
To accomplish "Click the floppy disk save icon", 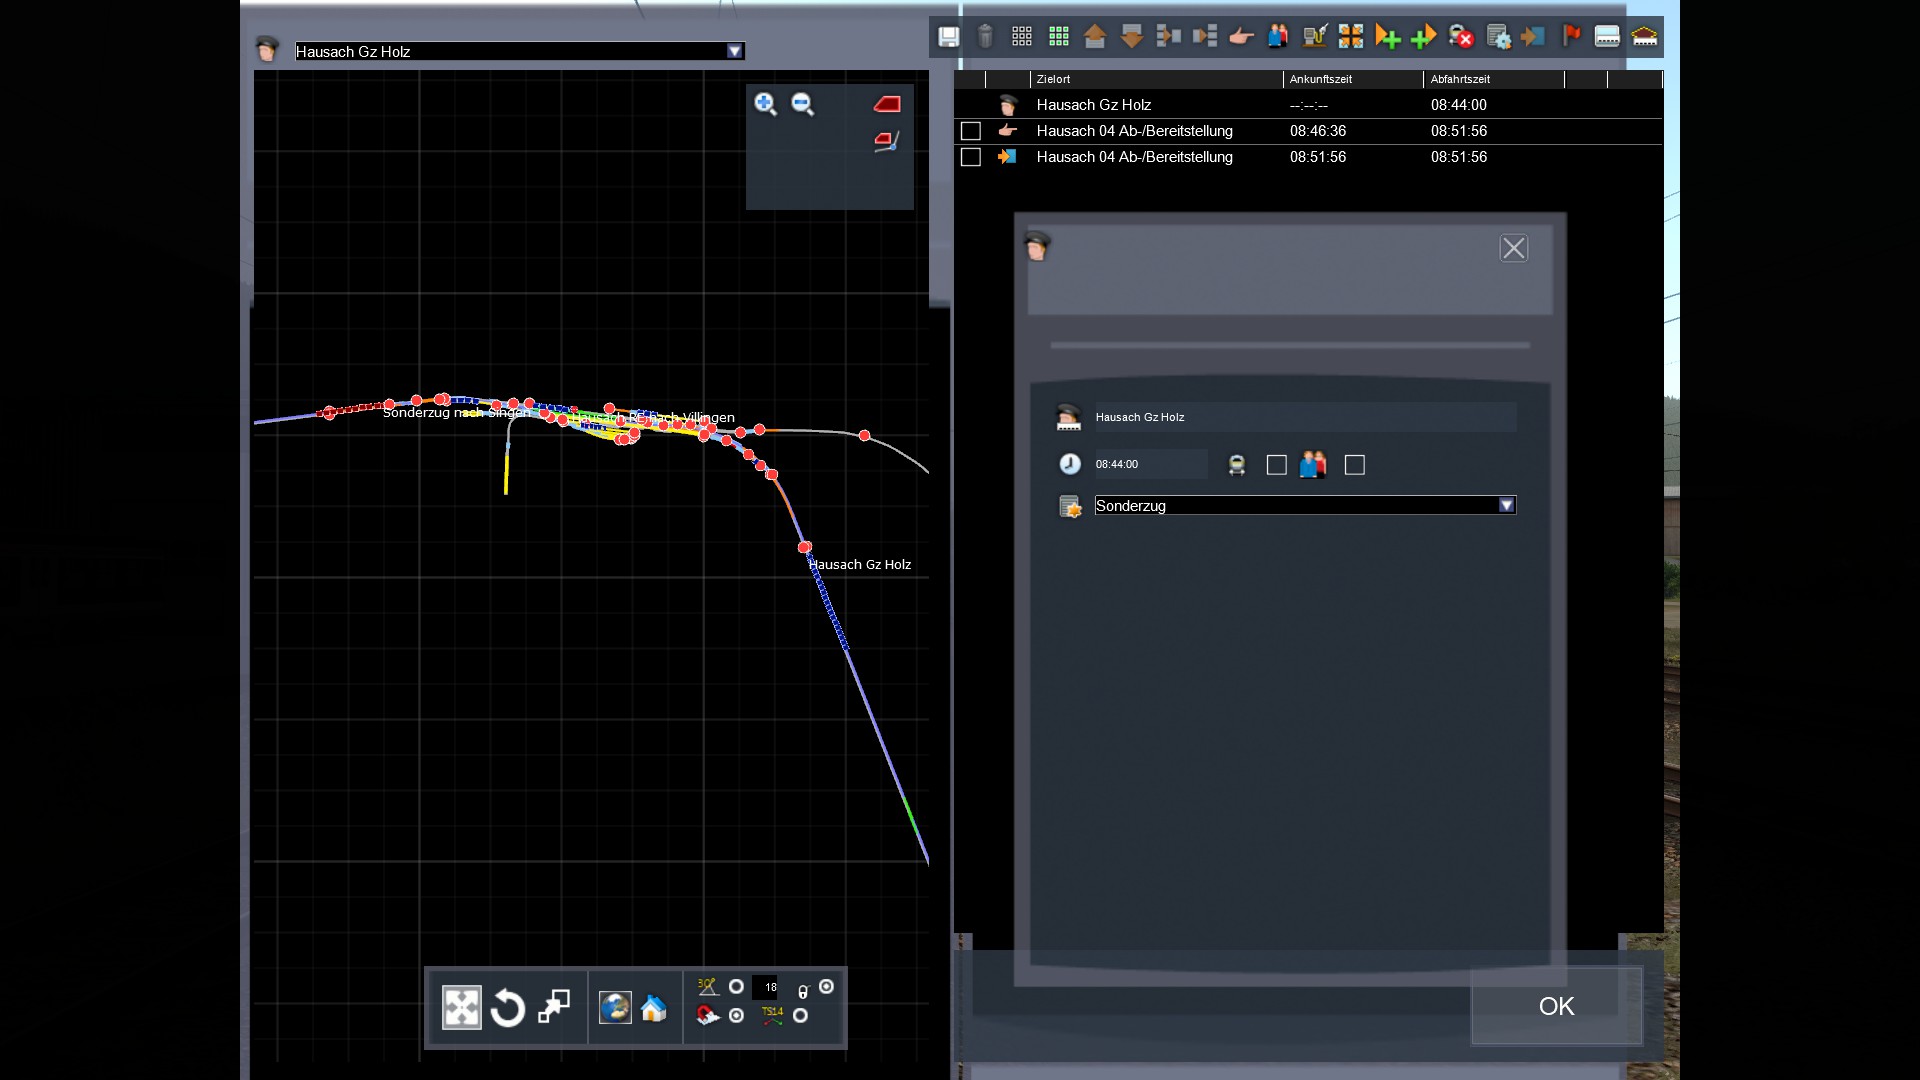I will (x=948, y=37).
